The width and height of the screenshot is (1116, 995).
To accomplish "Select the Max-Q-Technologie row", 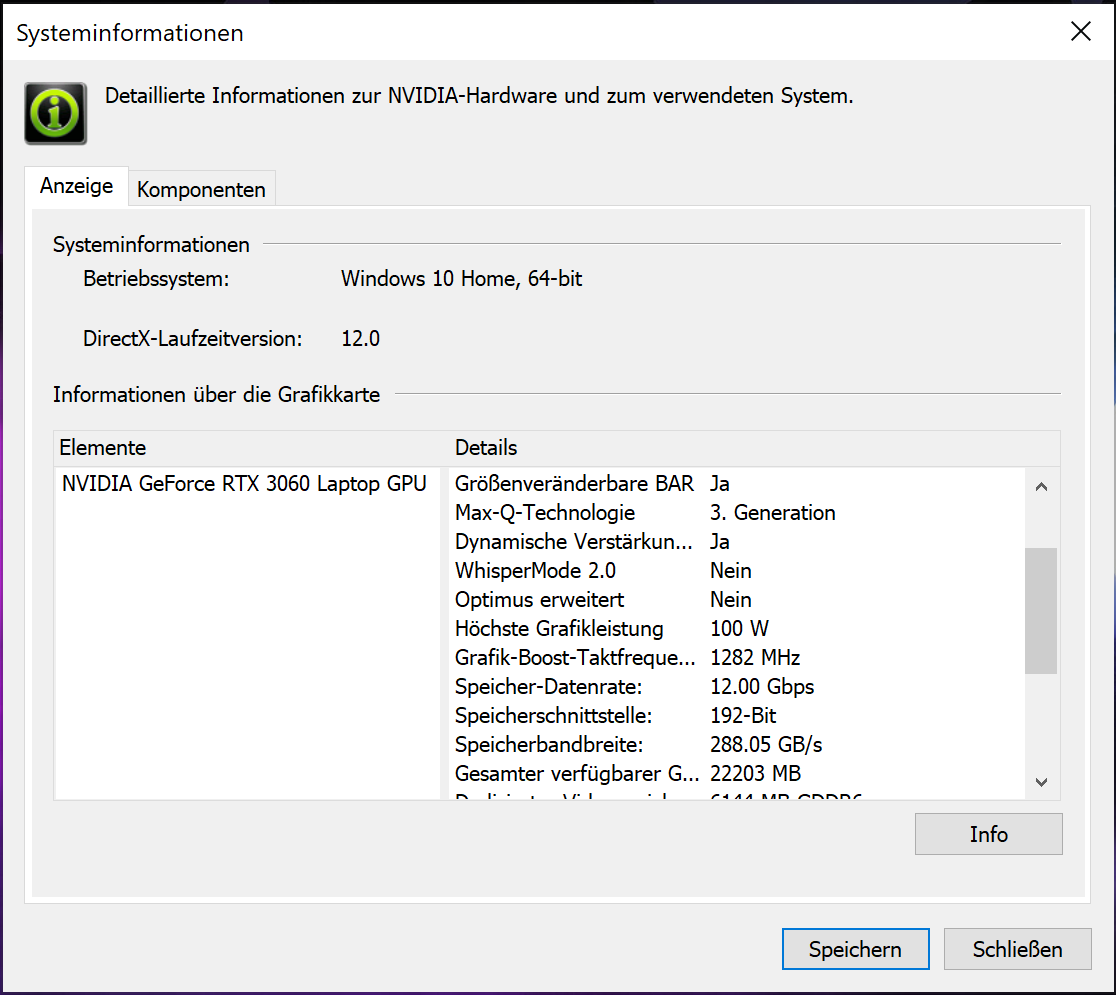I will (545, 513).
